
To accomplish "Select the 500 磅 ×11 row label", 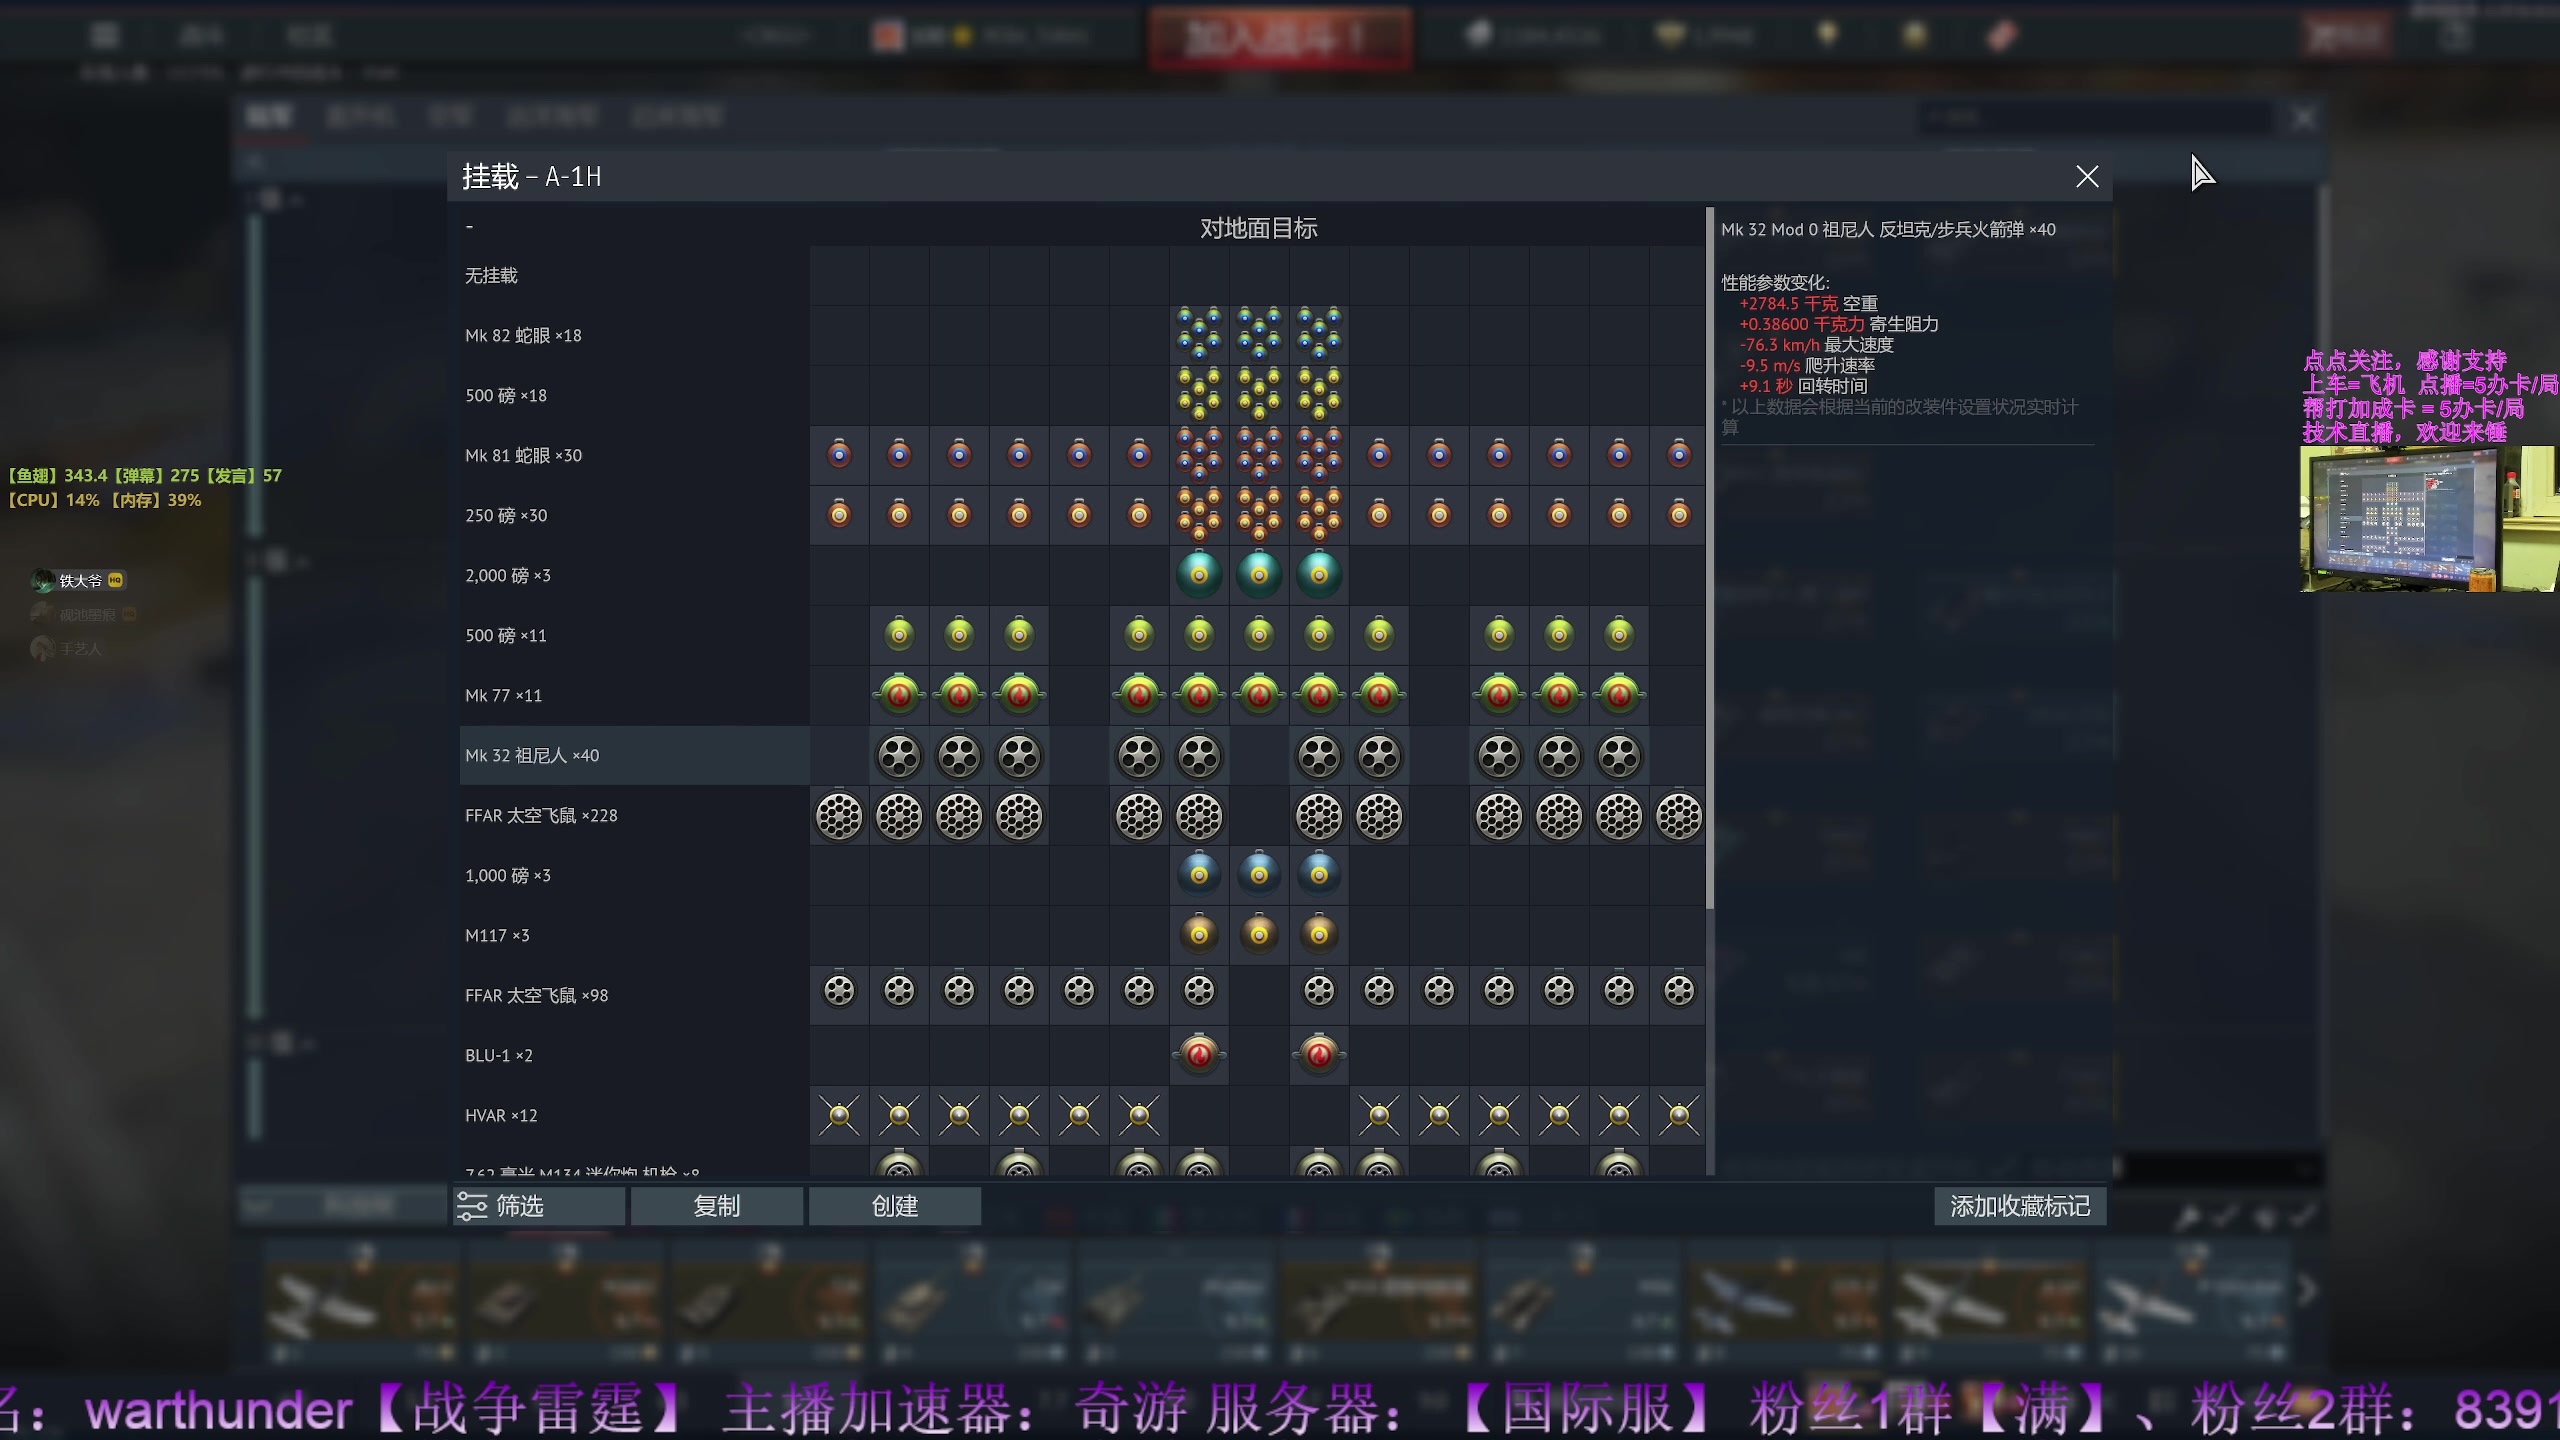I will (506, 635).
